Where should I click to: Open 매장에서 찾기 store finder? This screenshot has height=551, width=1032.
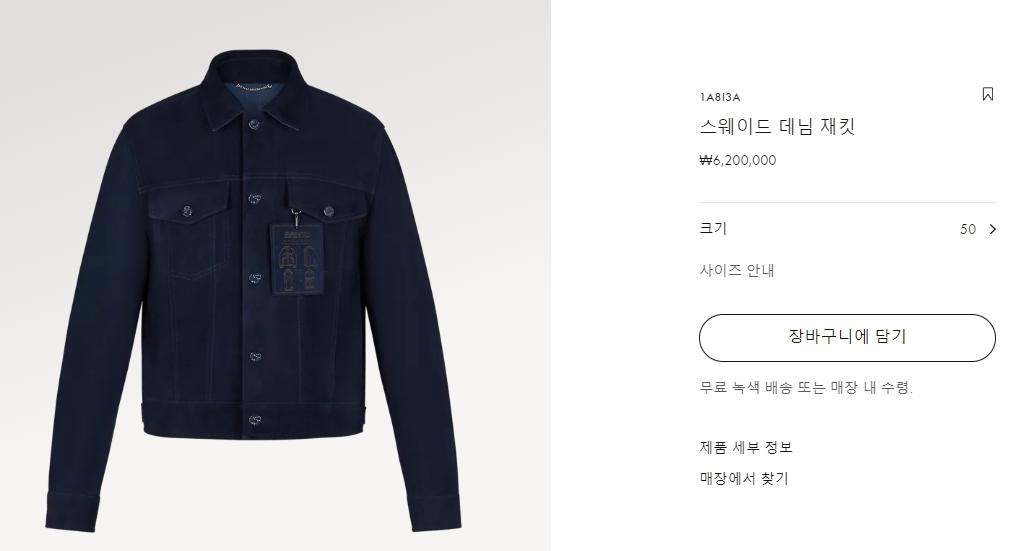pyautogui.click(x=744, y=479)
